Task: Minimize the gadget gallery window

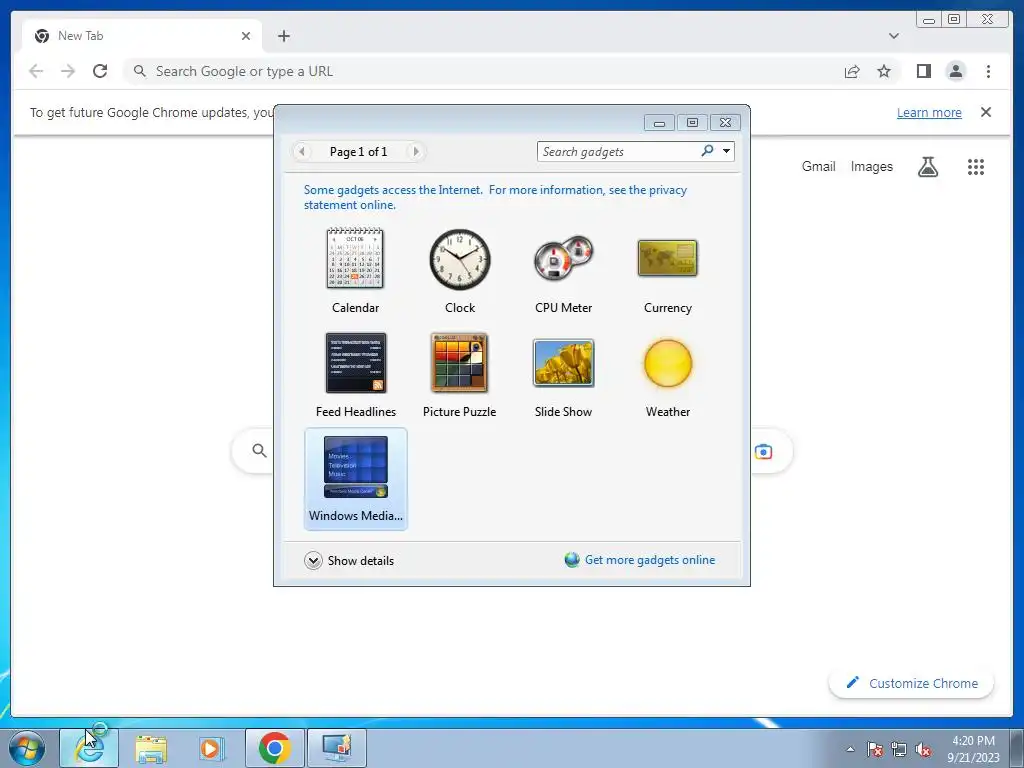Action: tap(660, 123)
